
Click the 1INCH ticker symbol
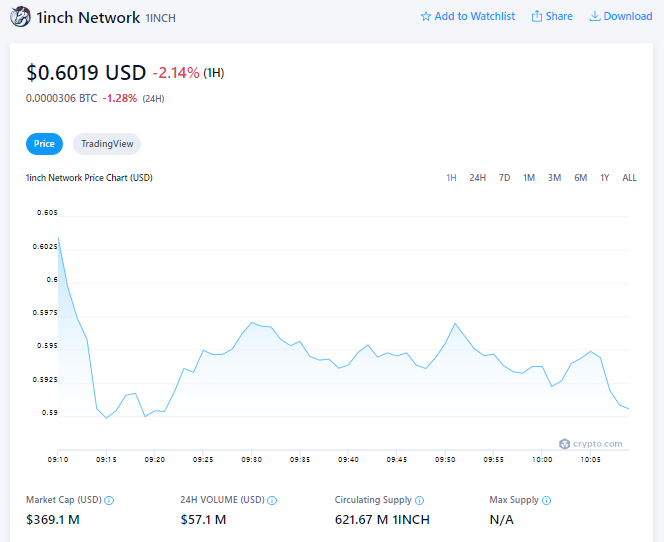pyautogui.click(x=160, y=18)
